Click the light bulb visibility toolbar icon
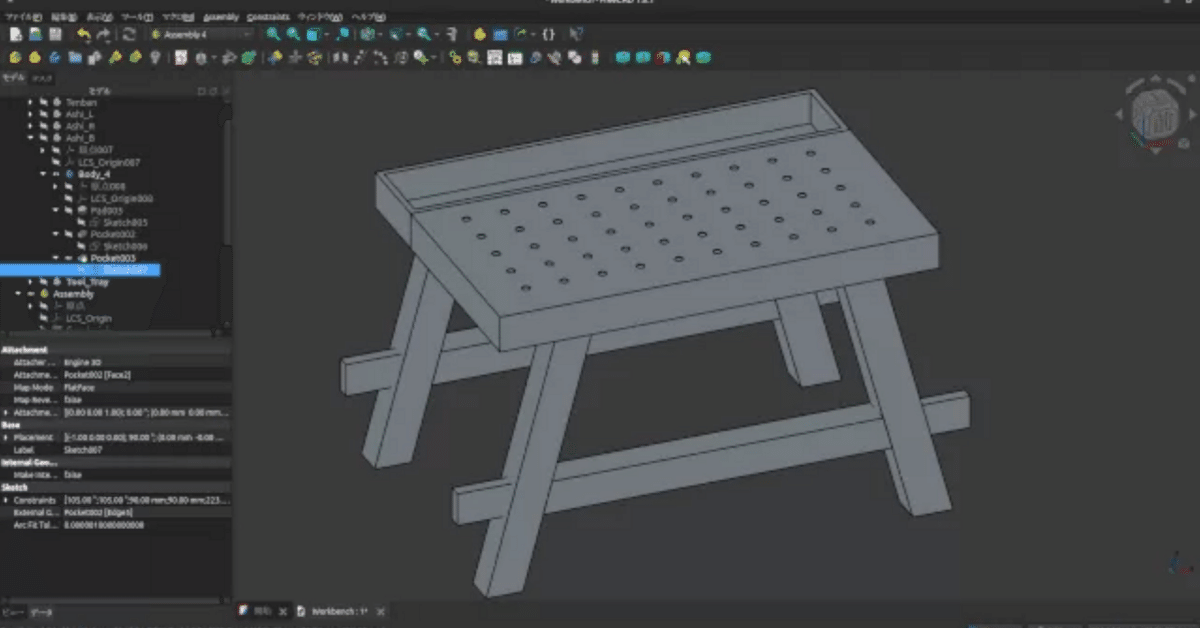 155,58
